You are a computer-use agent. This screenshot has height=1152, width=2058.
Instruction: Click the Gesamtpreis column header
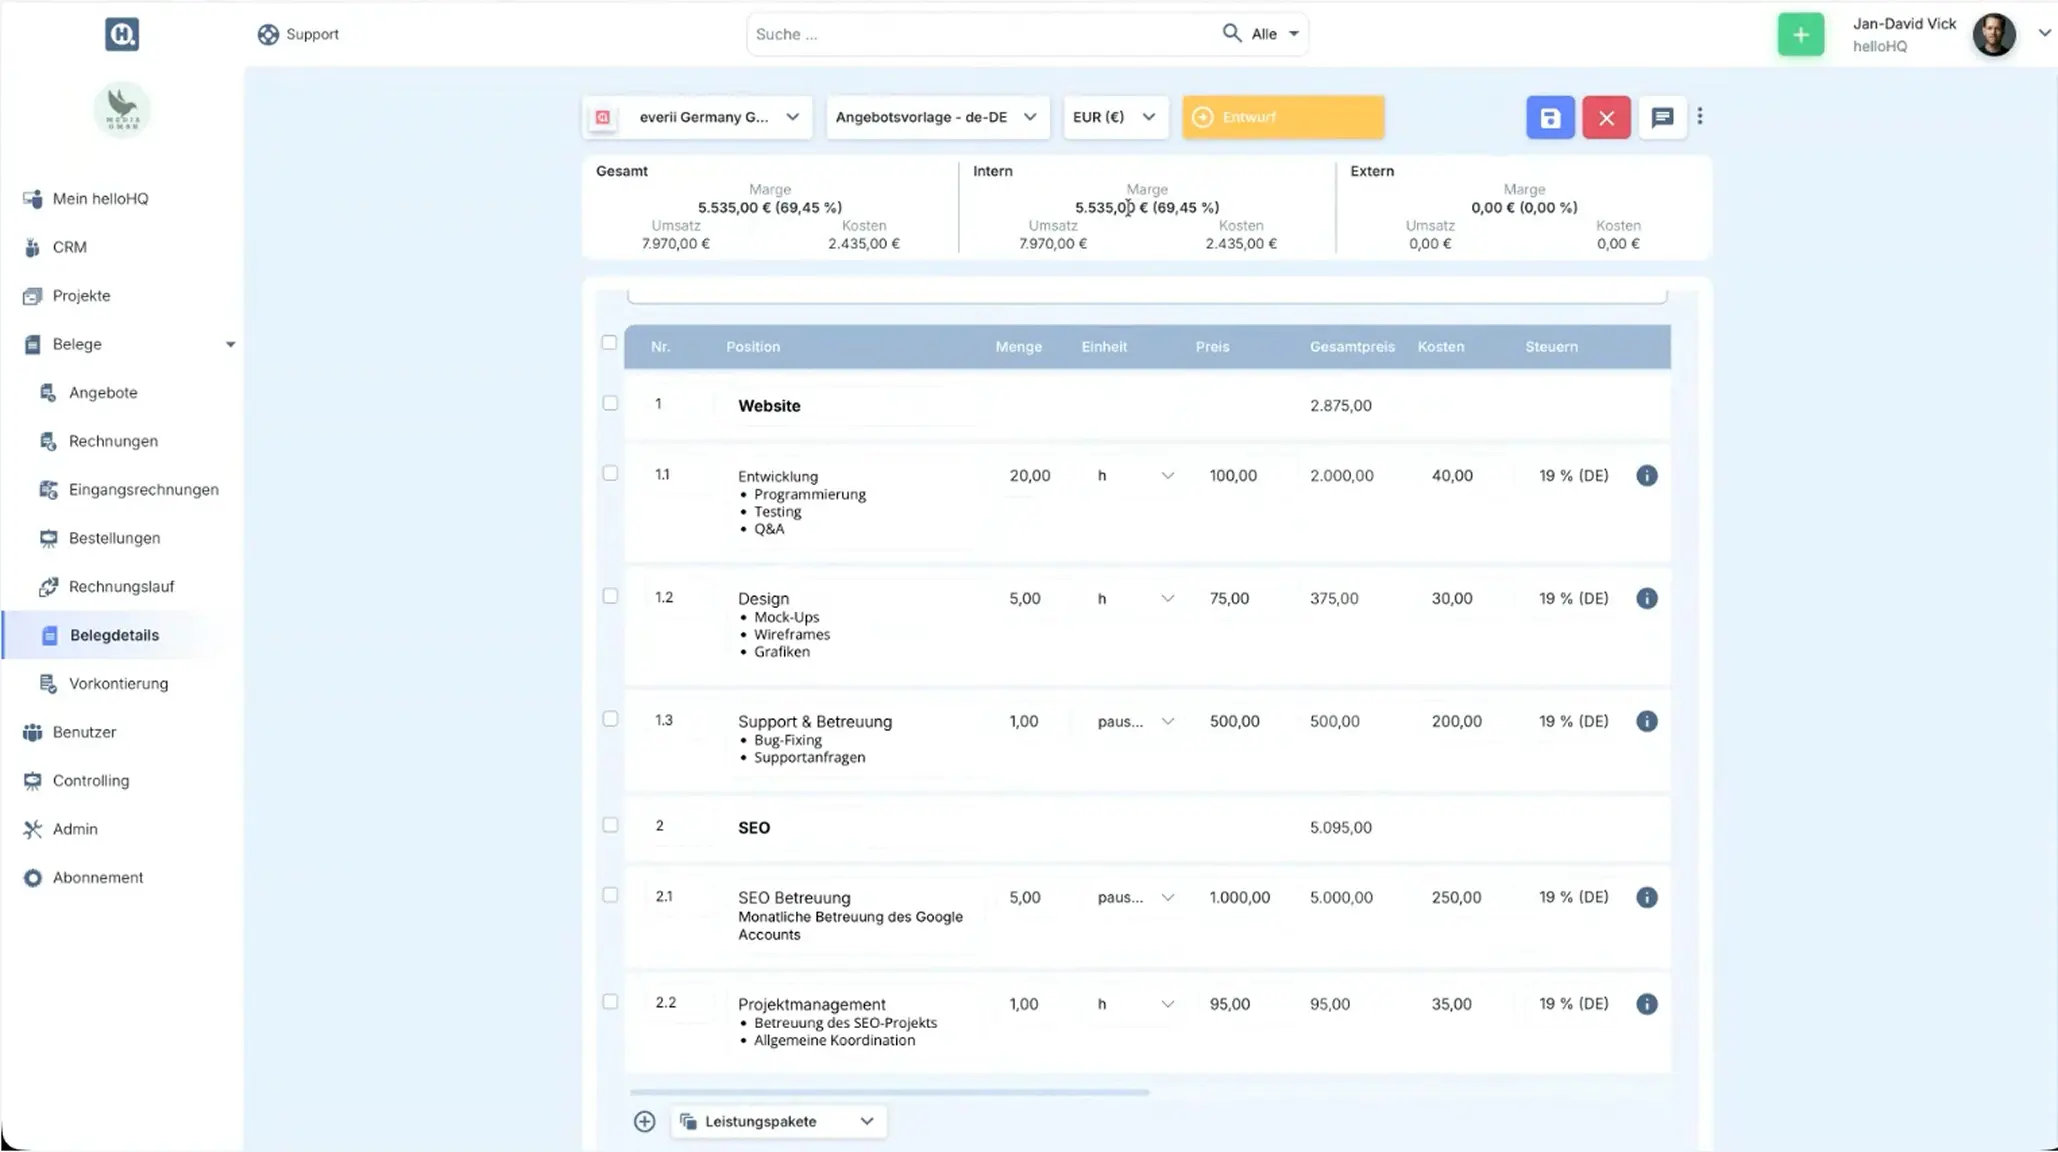pyautogui.click(x=1352, y=347)
